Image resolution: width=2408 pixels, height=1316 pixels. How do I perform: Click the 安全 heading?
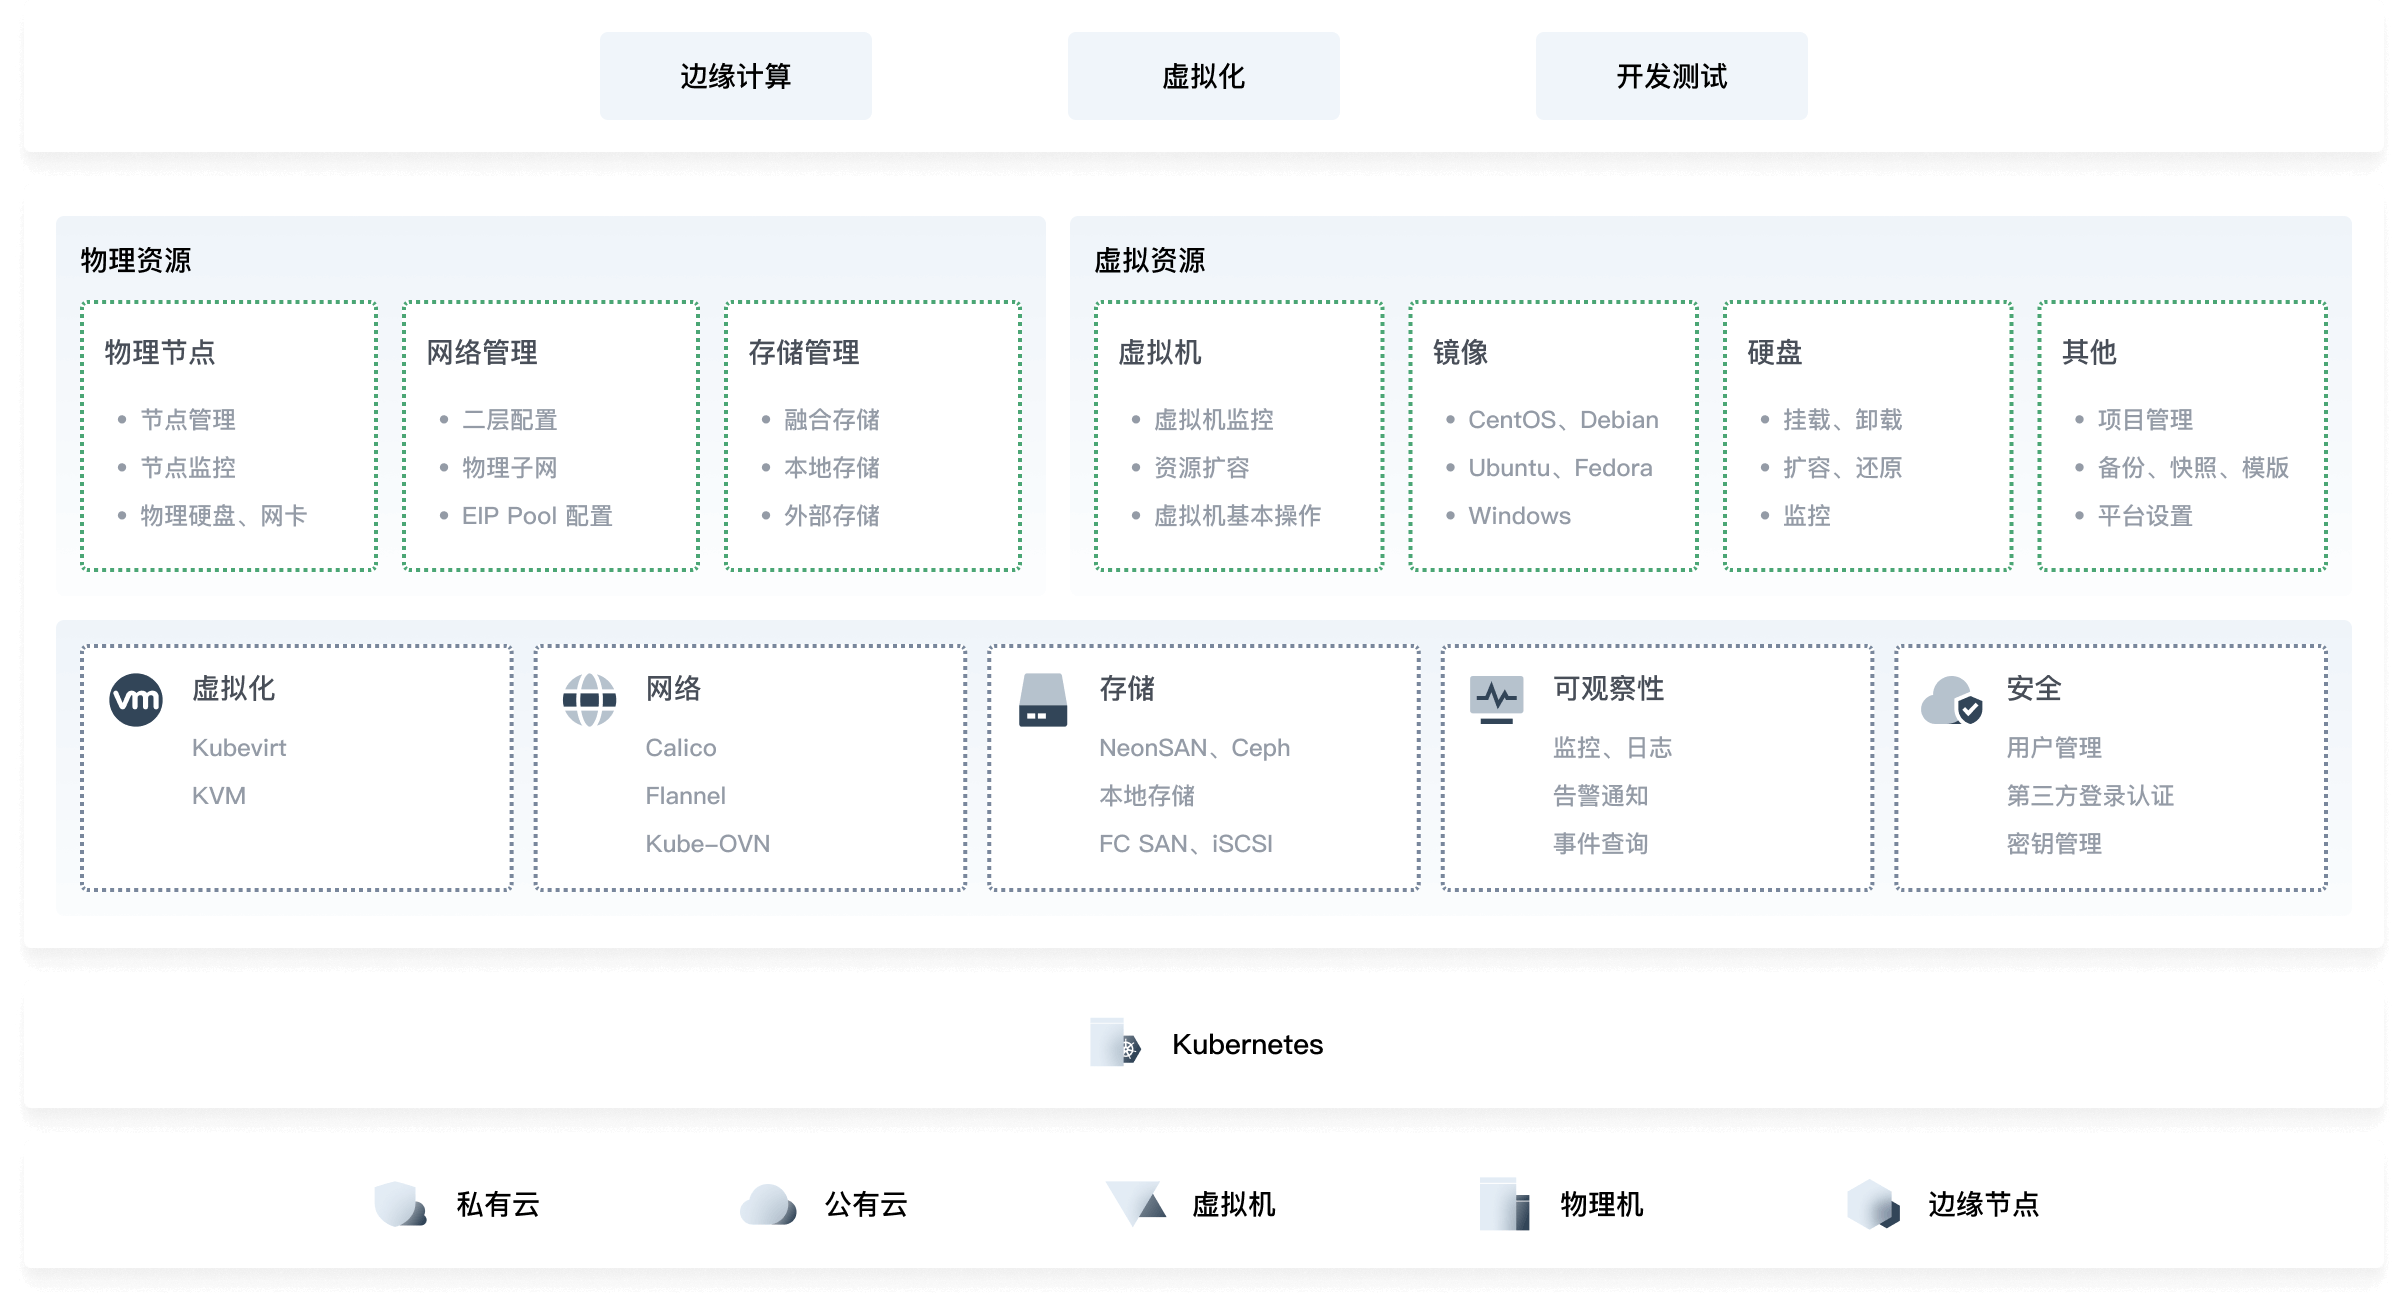2034,688
